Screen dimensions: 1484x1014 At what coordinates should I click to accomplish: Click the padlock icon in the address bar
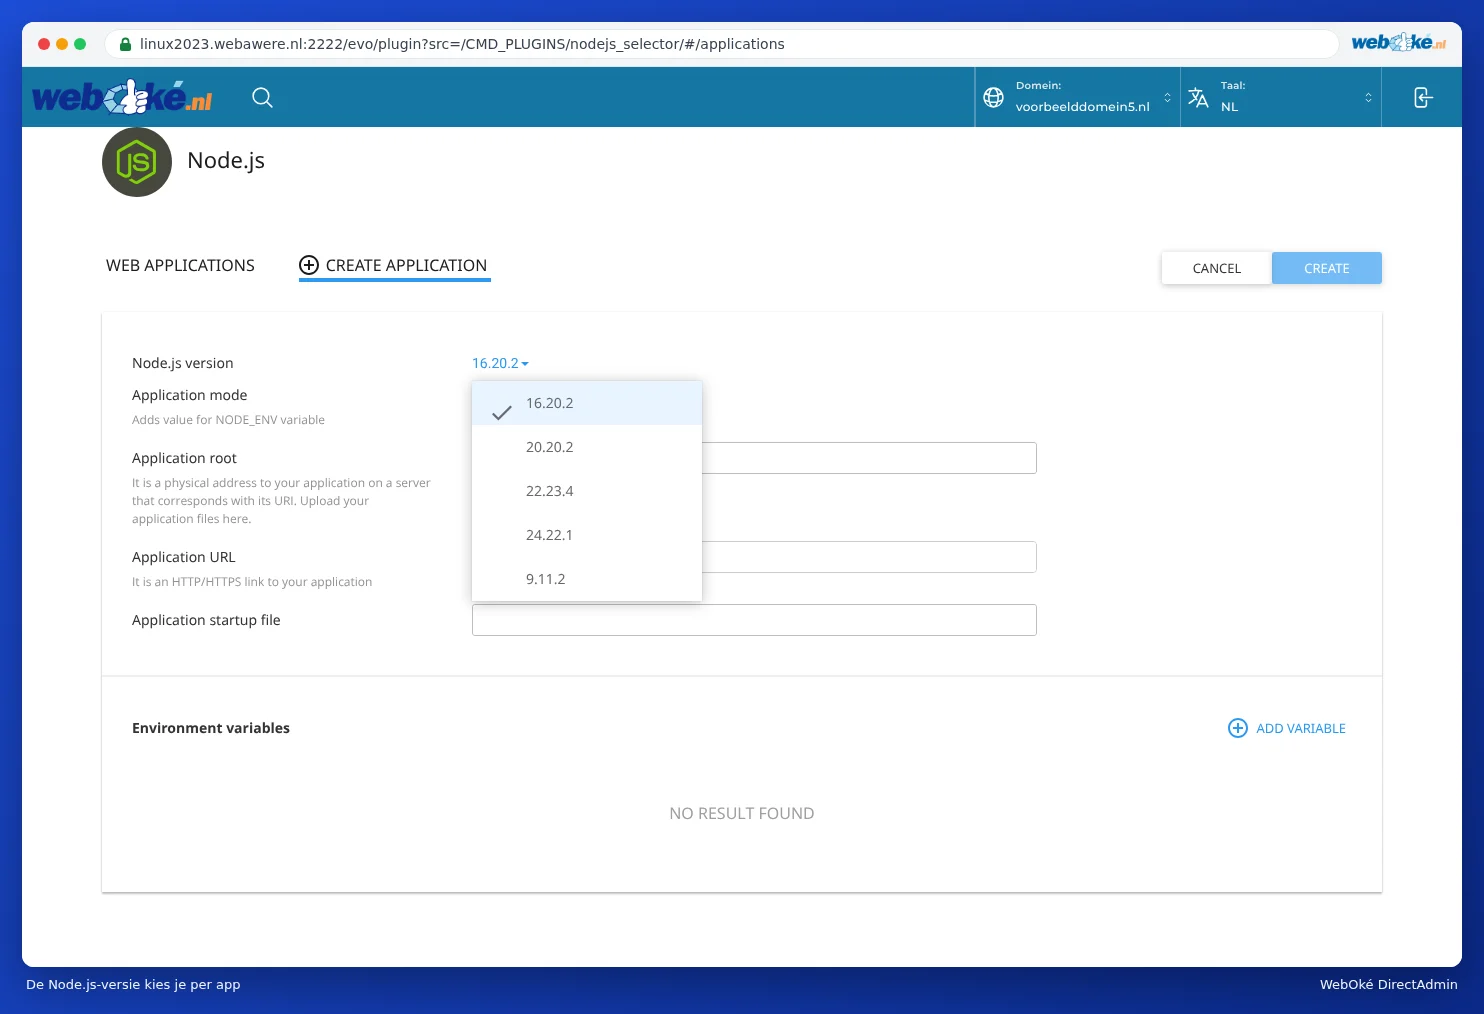125,44
